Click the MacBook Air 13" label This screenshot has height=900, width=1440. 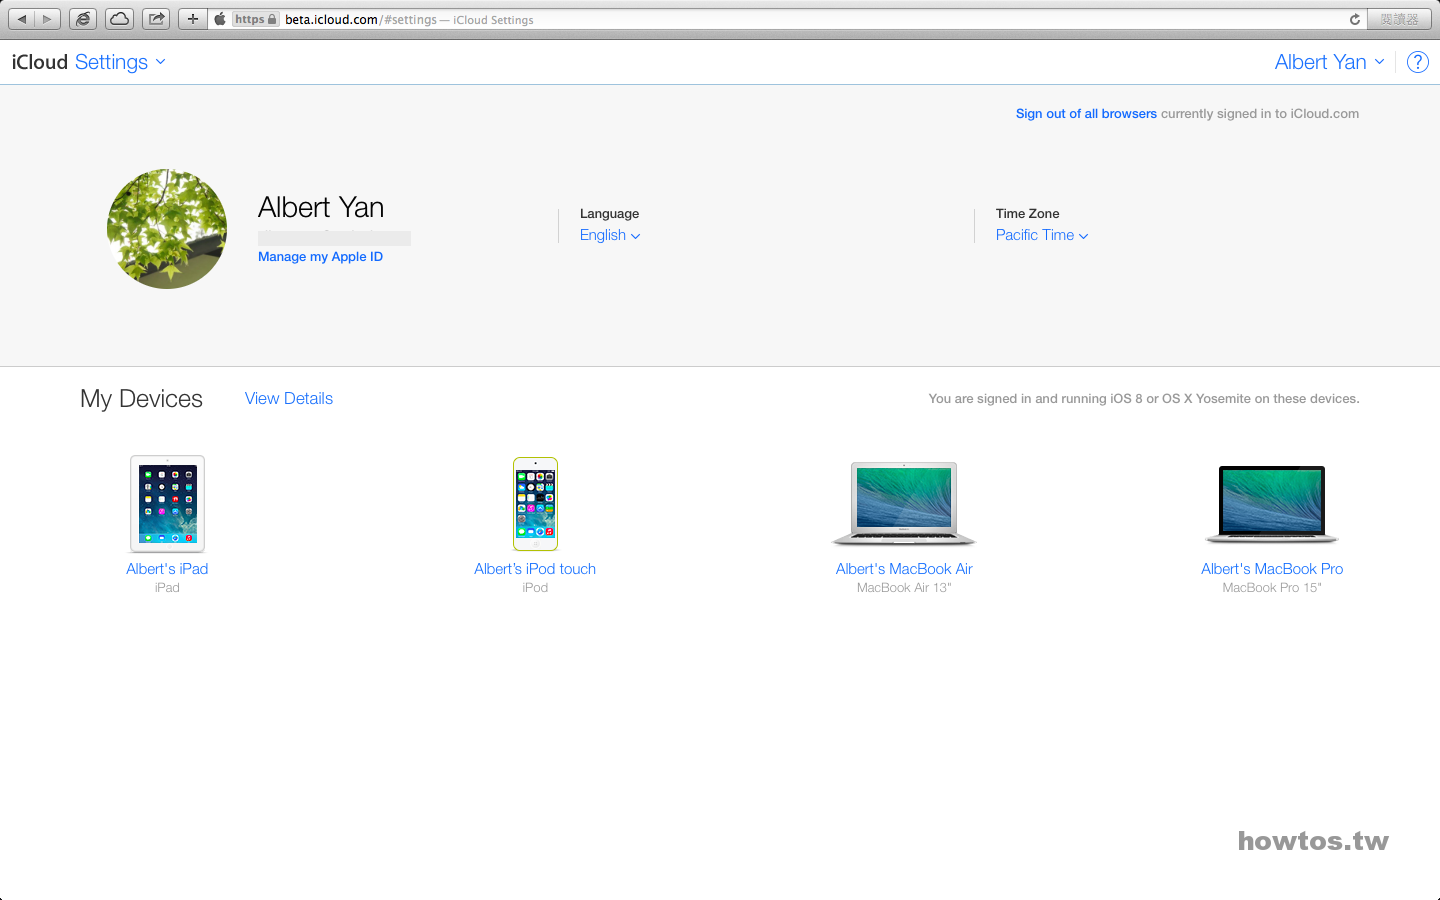(904, 588)
